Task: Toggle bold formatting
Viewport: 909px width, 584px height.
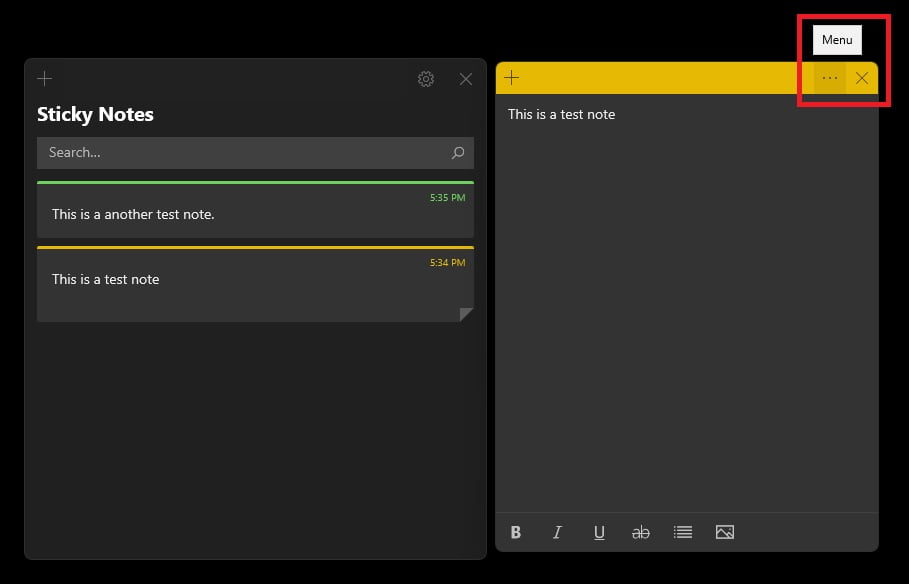Action: pos(516,532)
